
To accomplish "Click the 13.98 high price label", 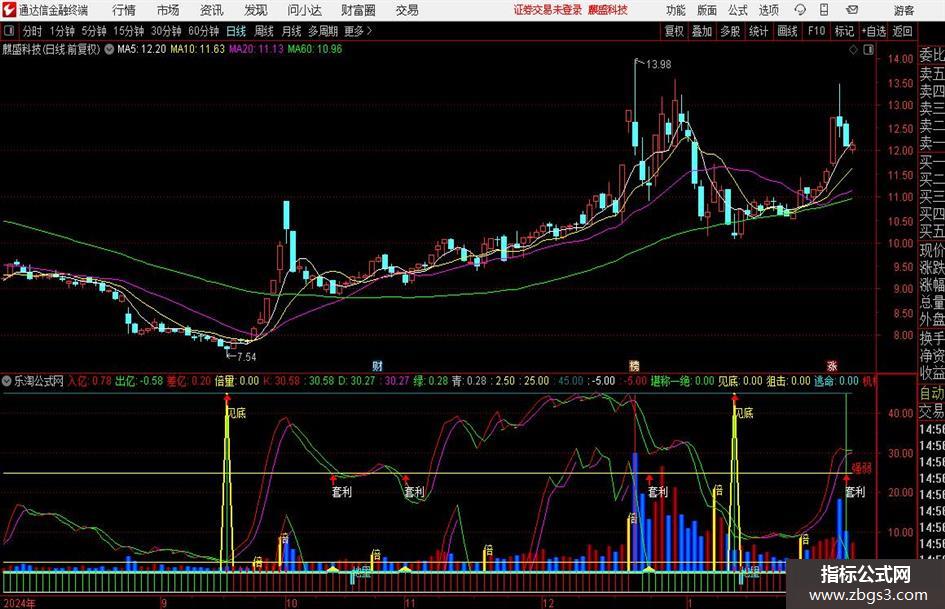I will [x=658, y=64].
